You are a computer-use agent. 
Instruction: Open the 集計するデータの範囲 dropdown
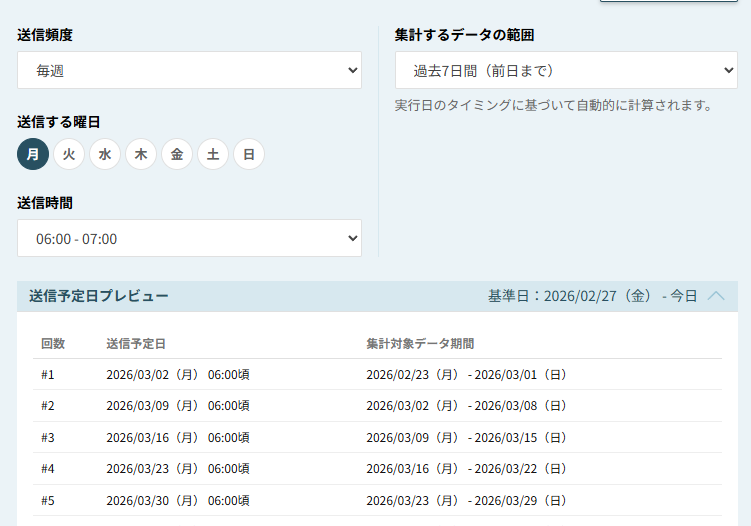click(x=566, y=70)
